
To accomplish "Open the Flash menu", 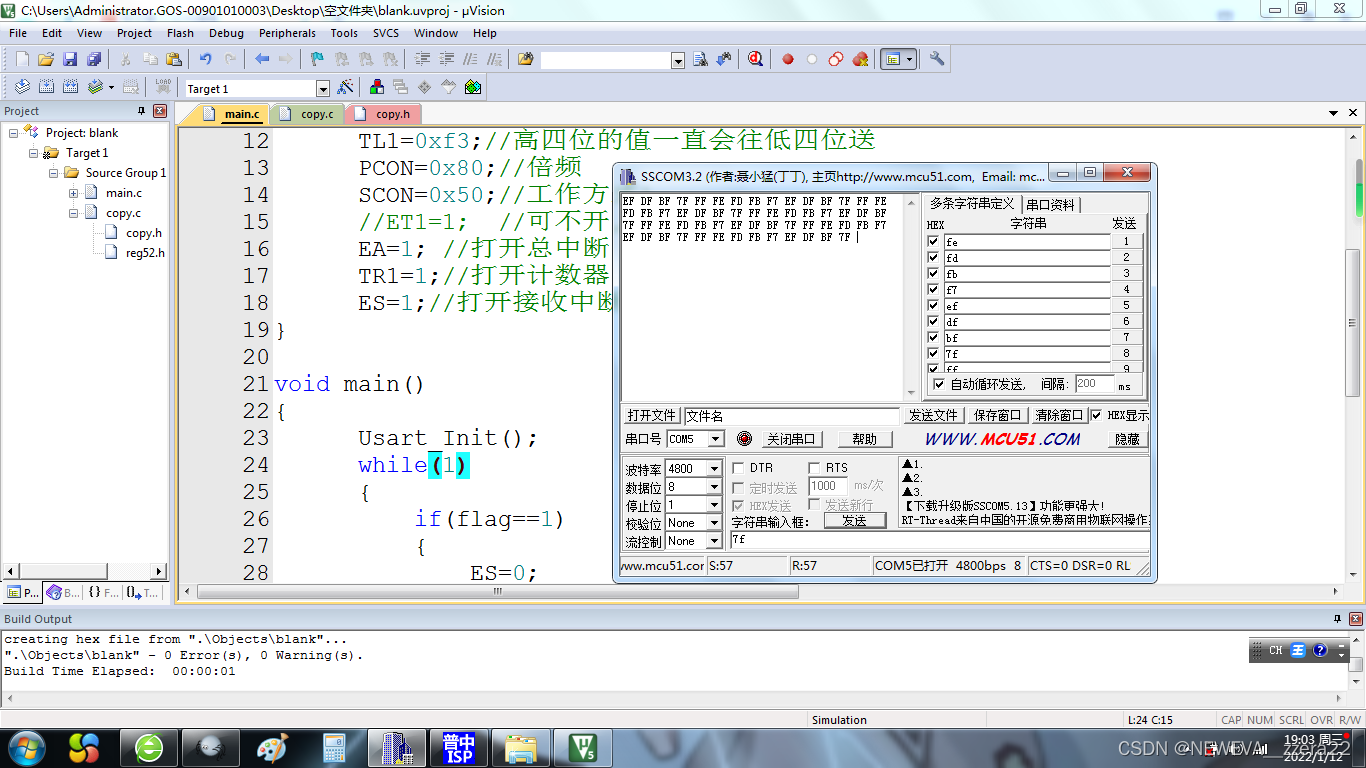I will click(x=180, y=33).
